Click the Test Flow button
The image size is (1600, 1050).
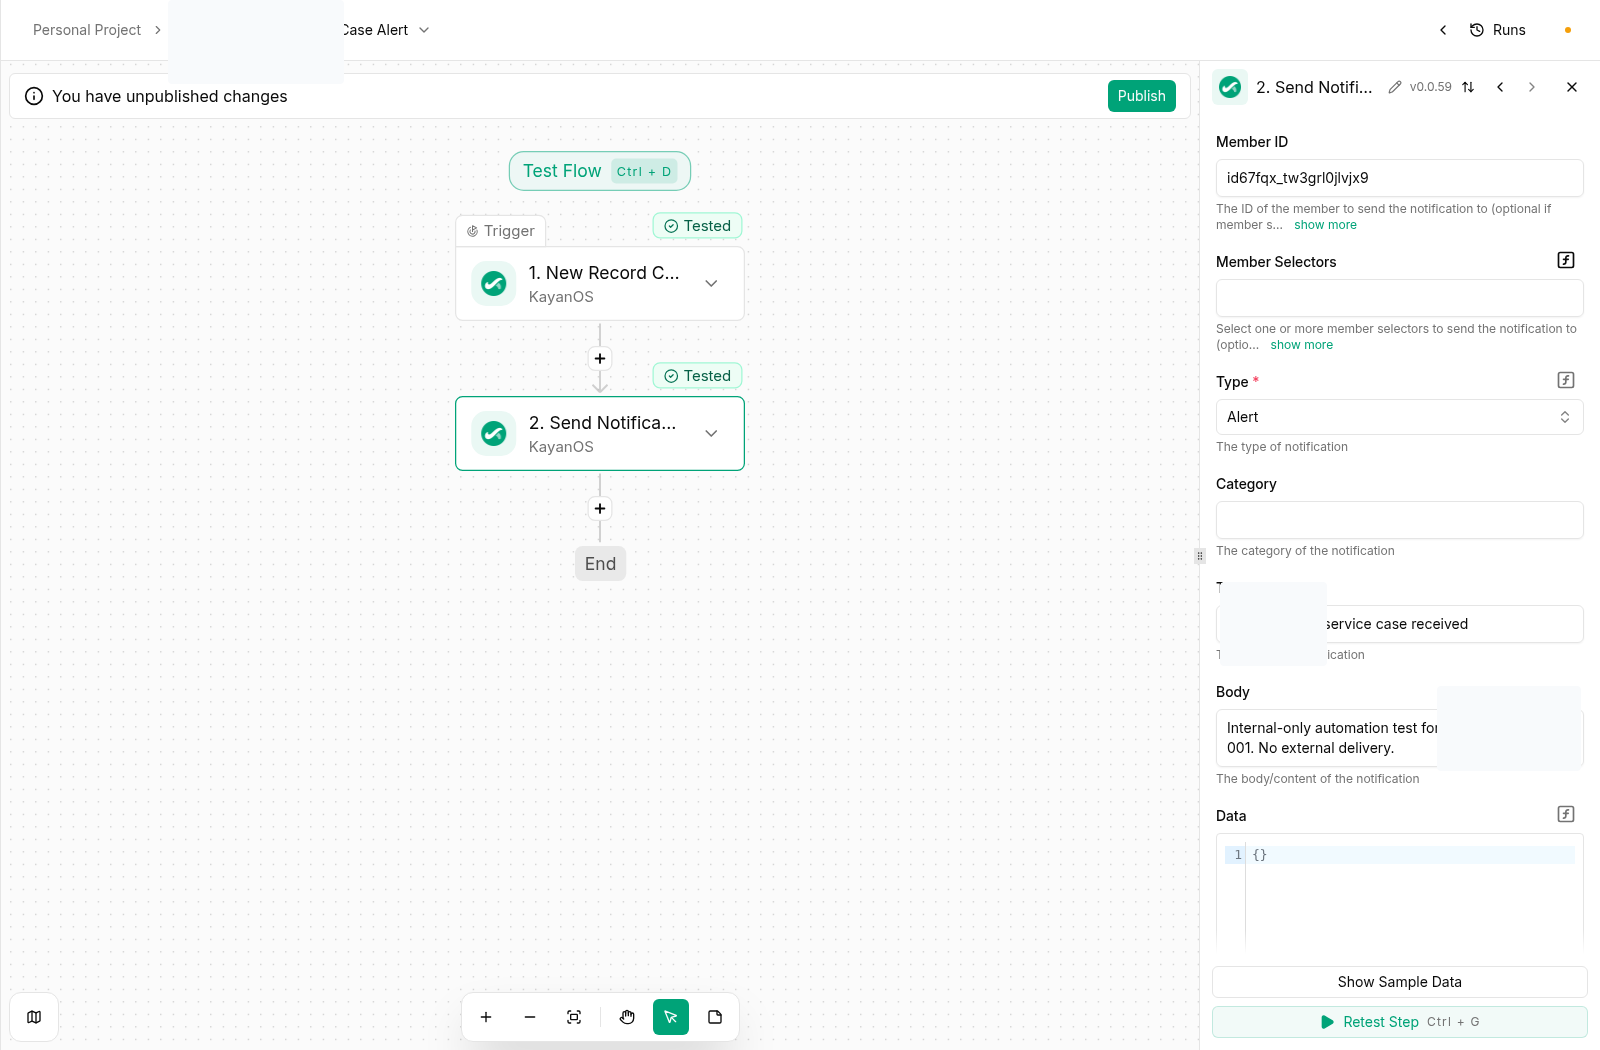[x=600, y=171]
